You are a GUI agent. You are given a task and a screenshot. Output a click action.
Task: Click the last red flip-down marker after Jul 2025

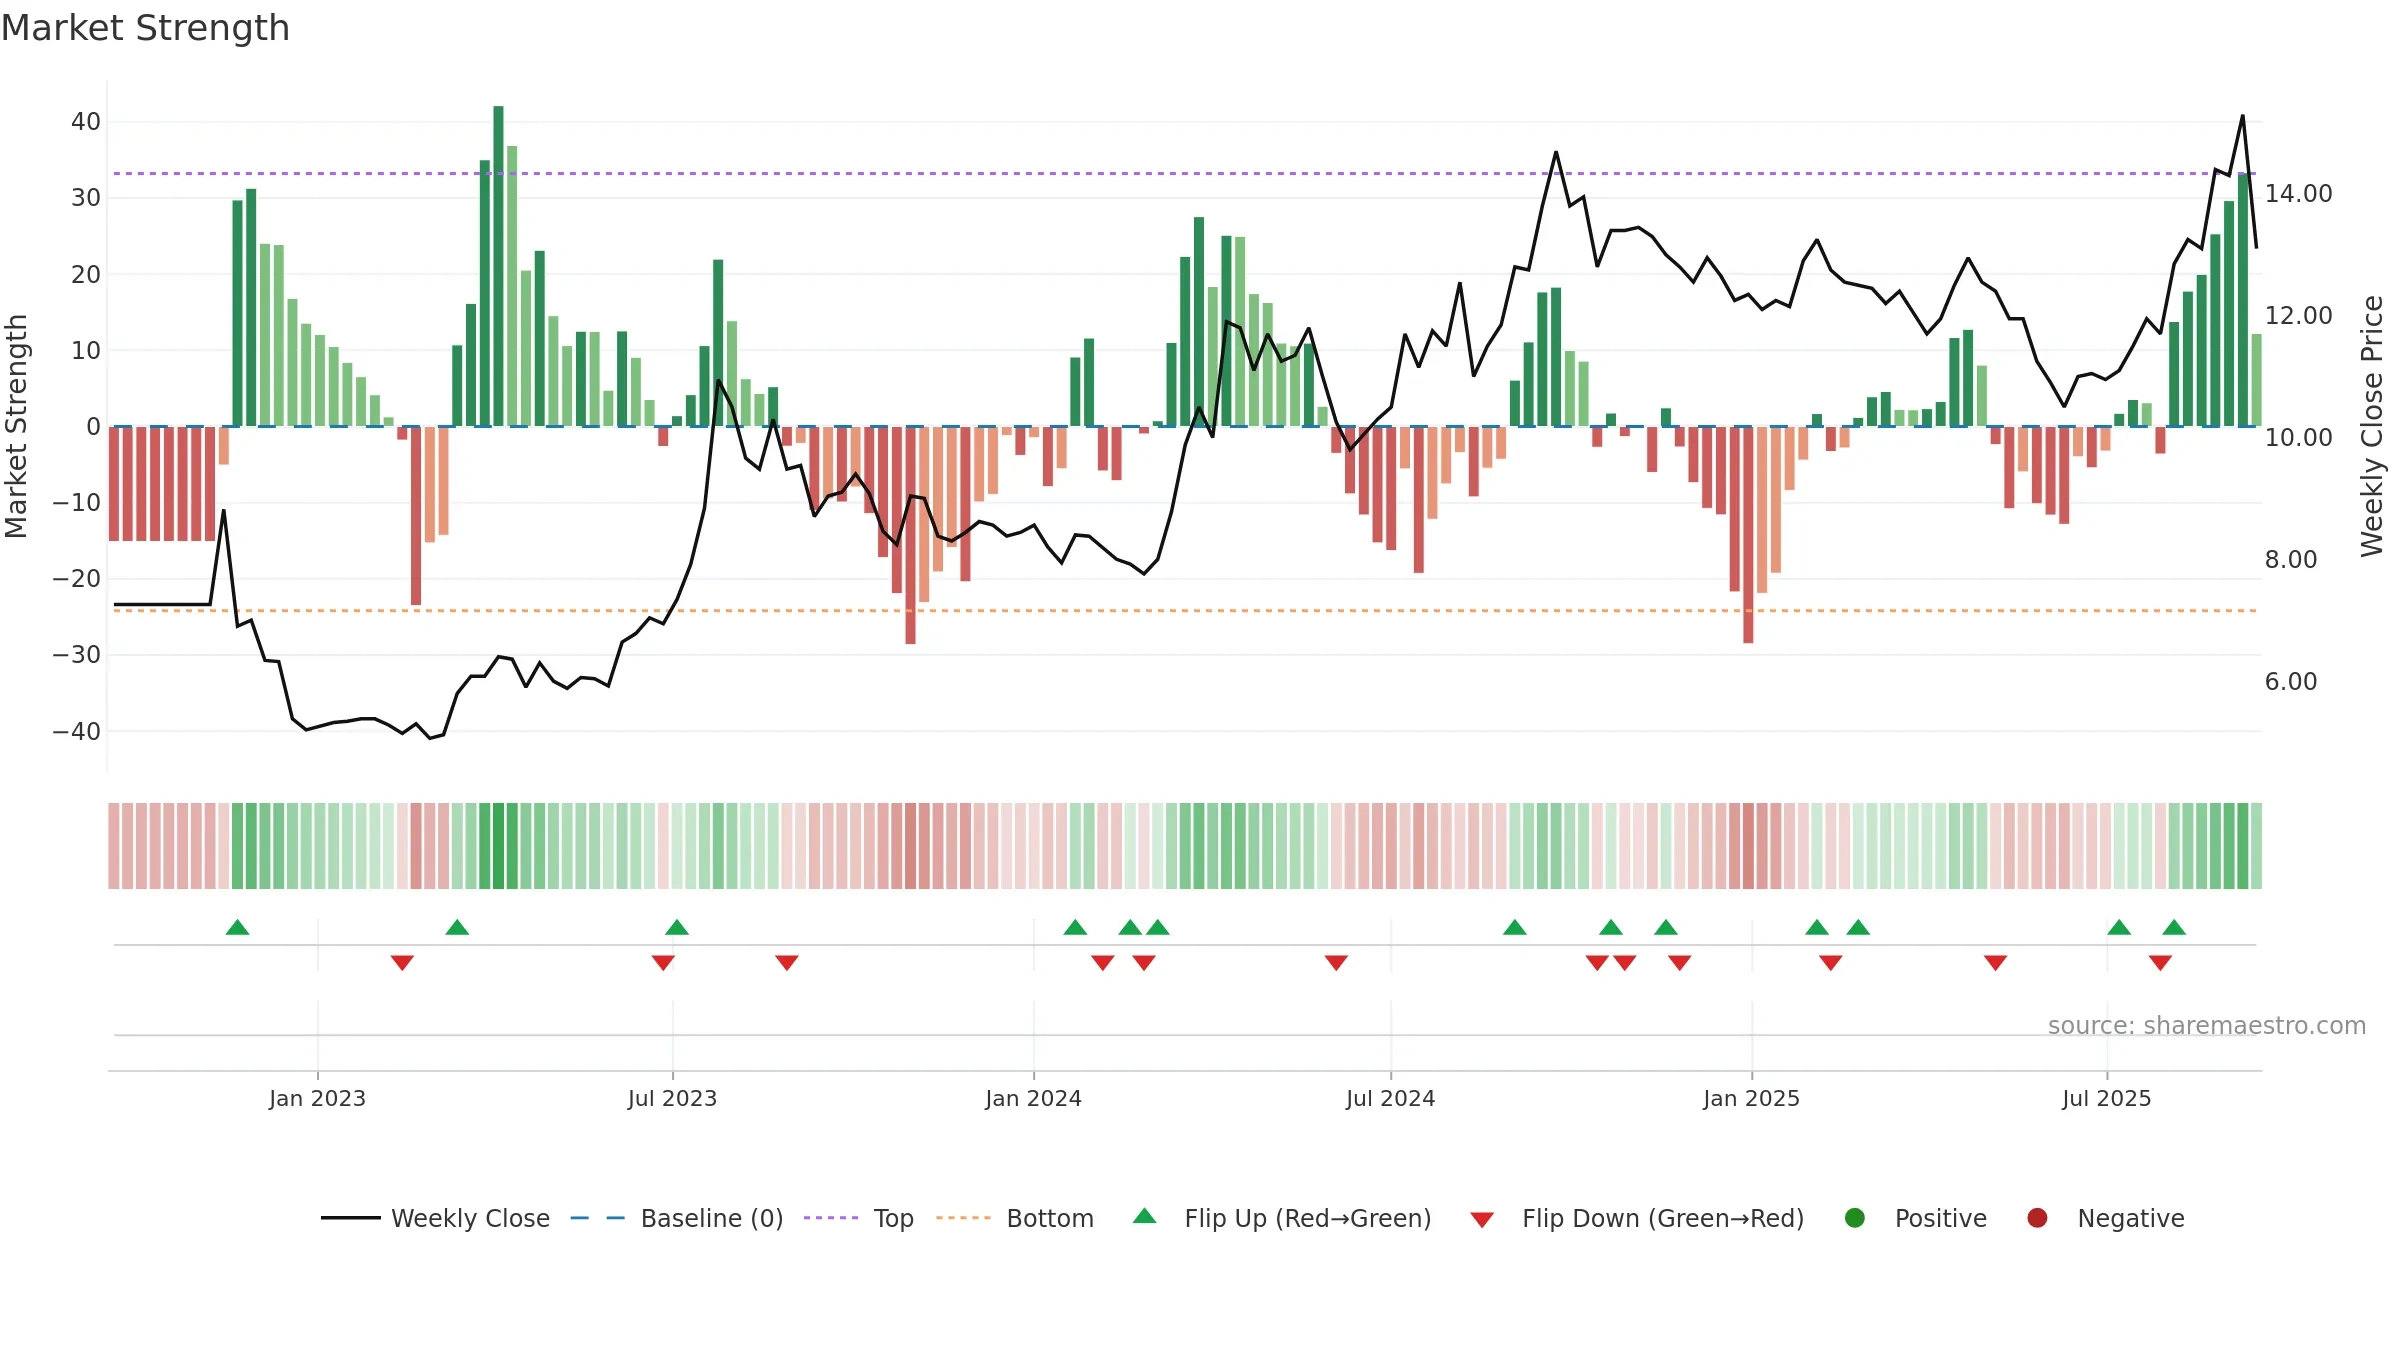2160,963
